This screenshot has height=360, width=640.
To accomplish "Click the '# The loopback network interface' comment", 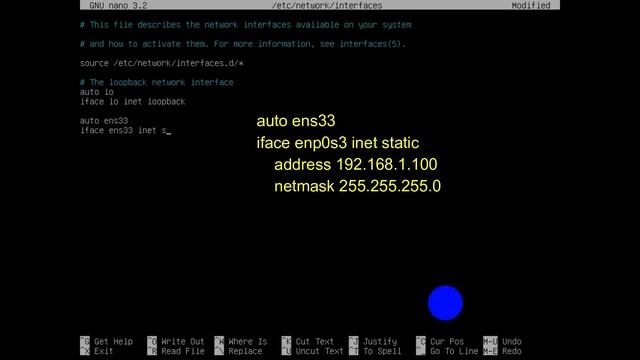I will point(157,82).
